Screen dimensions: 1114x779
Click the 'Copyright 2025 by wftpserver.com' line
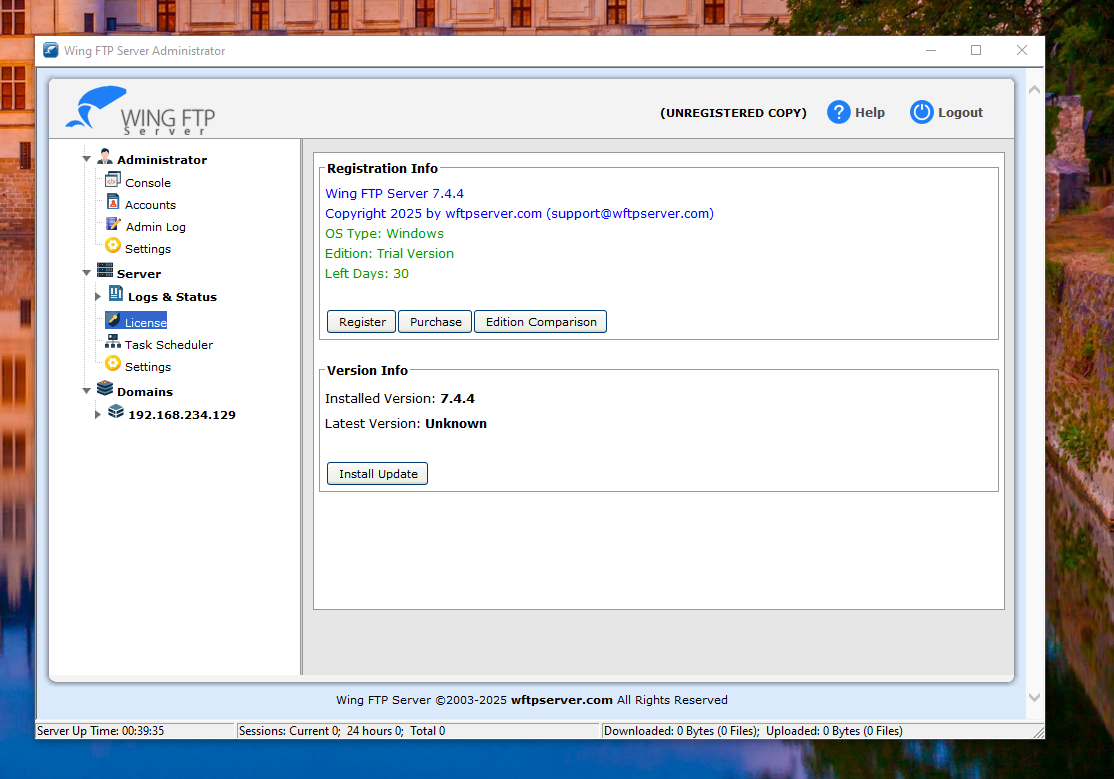click(x=519, y=213)
